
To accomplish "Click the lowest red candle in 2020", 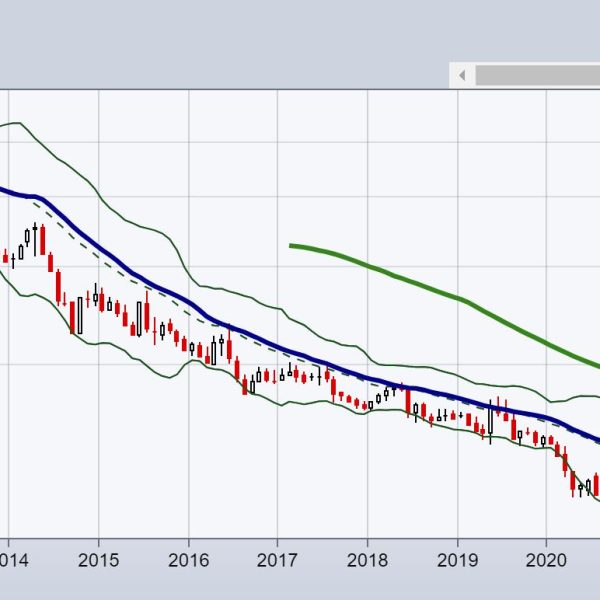I will (574, 486).
